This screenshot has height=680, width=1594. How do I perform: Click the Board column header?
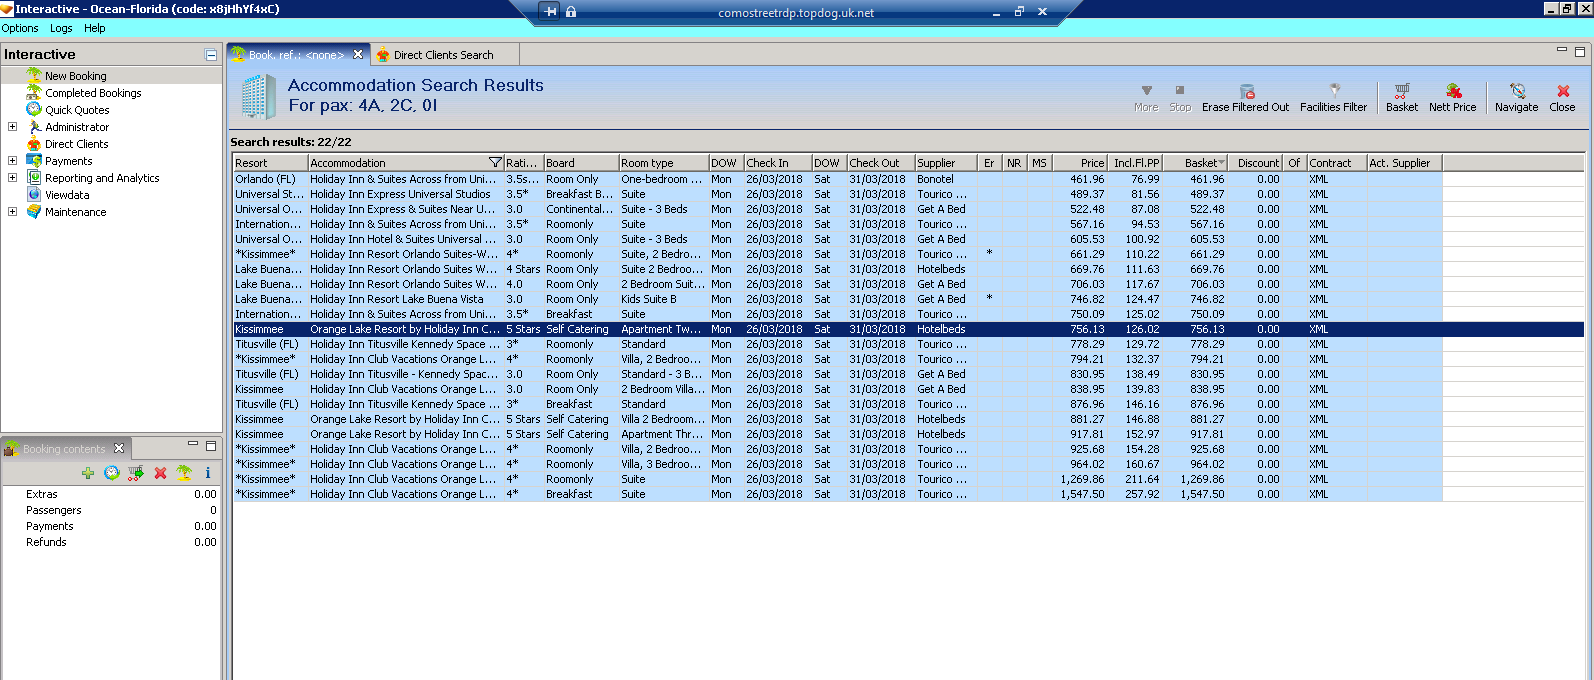[x=580, y=162]
